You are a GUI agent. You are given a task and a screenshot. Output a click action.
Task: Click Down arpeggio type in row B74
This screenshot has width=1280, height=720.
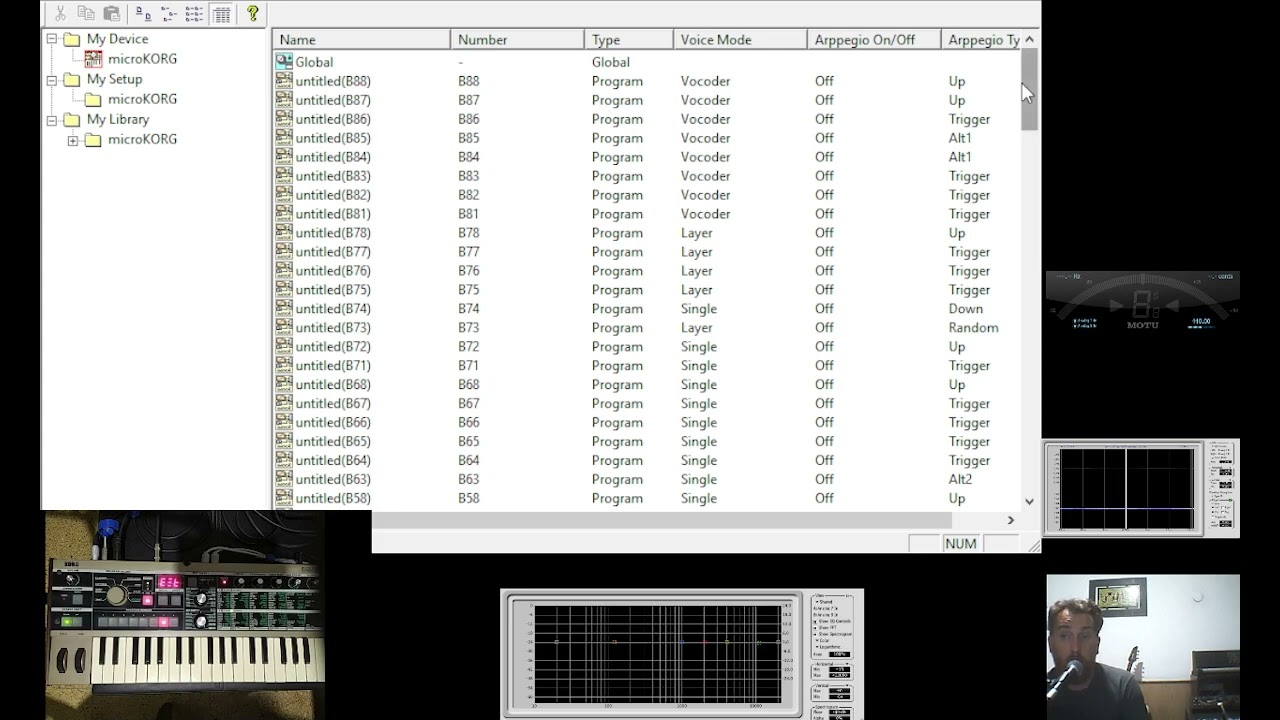pyautogui.click(x=966, y=309)
